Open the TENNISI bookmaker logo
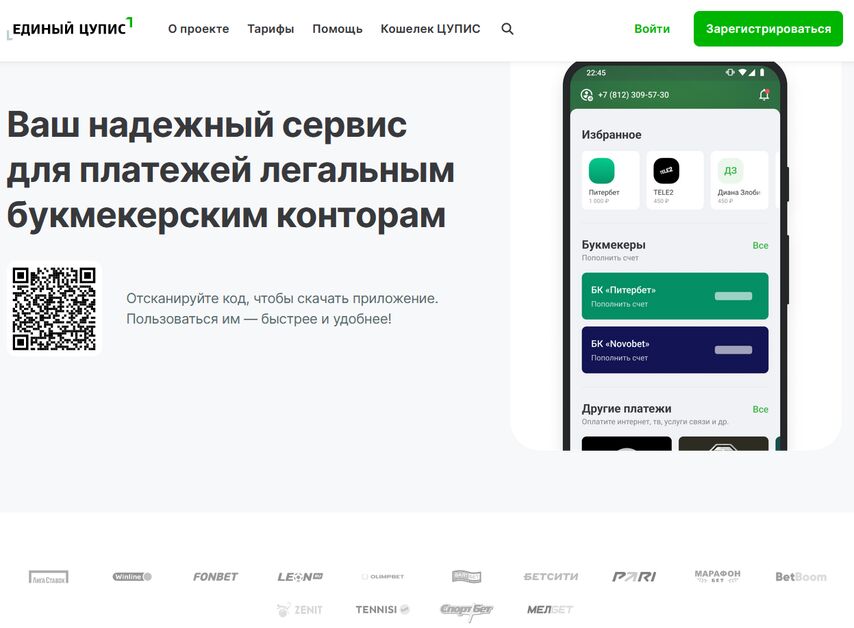The height and width of the screenshot is (628, 854). [382, 609]
